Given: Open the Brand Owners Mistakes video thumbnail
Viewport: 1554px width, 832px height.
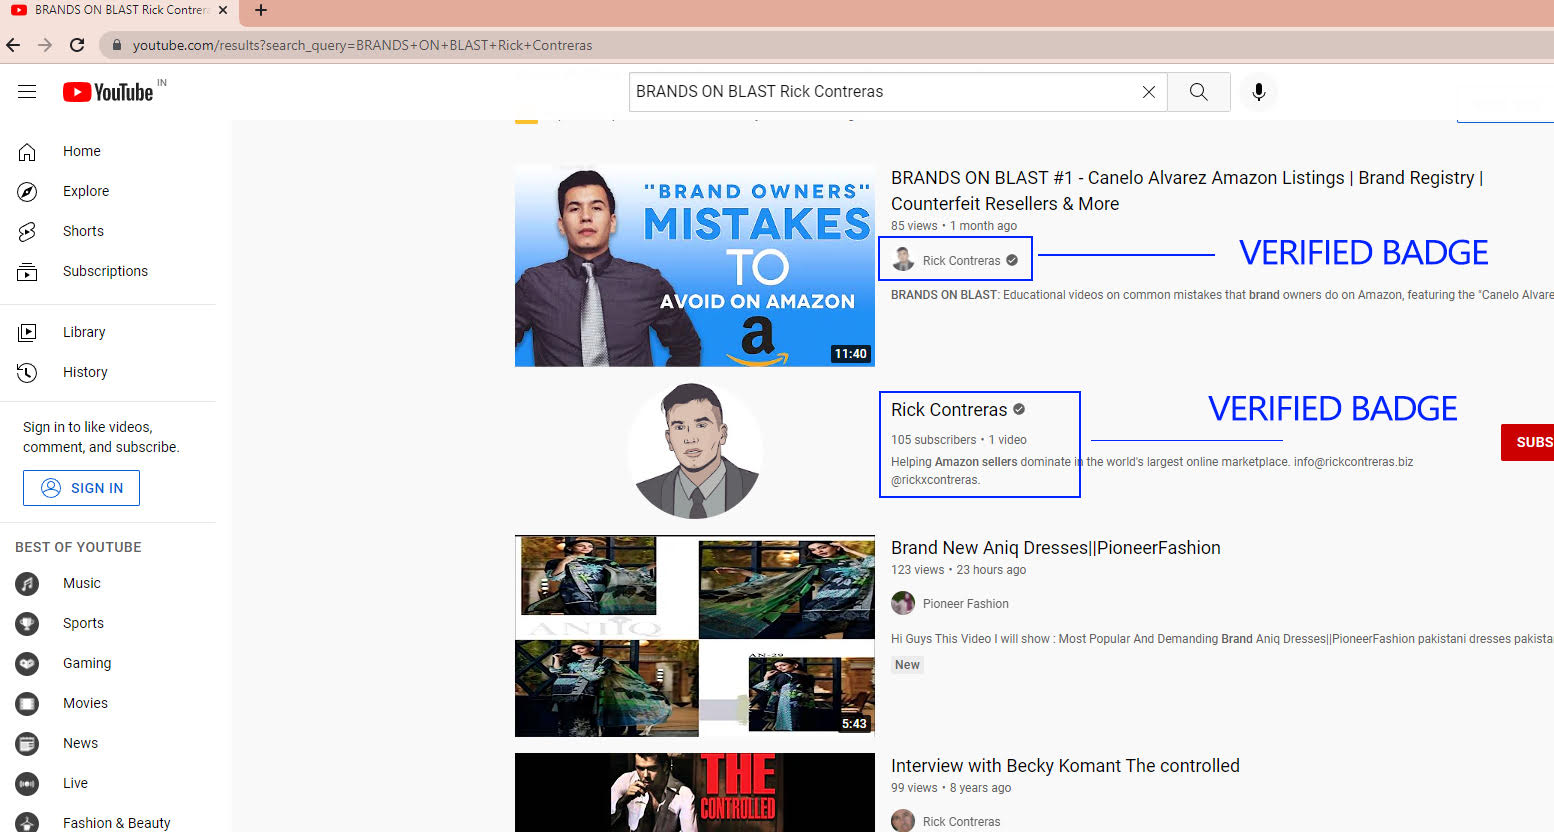Looking at the screenshot, I should pyautogui.click(x=695, y=266).
